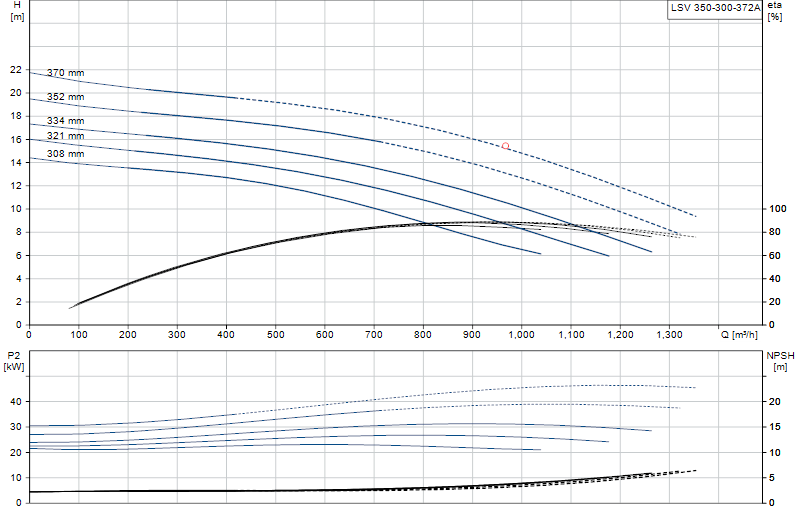Click the eta [%] efficiency axis label
This screenshot has width=800, height=520.
pos(774,11)
